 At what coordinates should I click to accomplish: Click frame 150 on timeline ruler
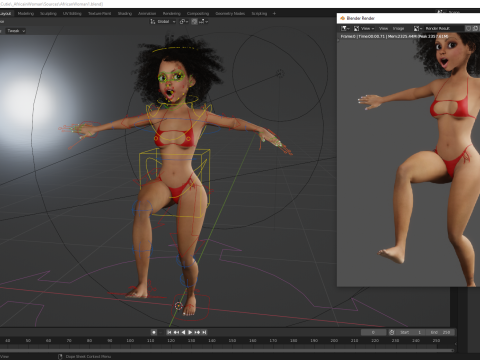[232, 341]
